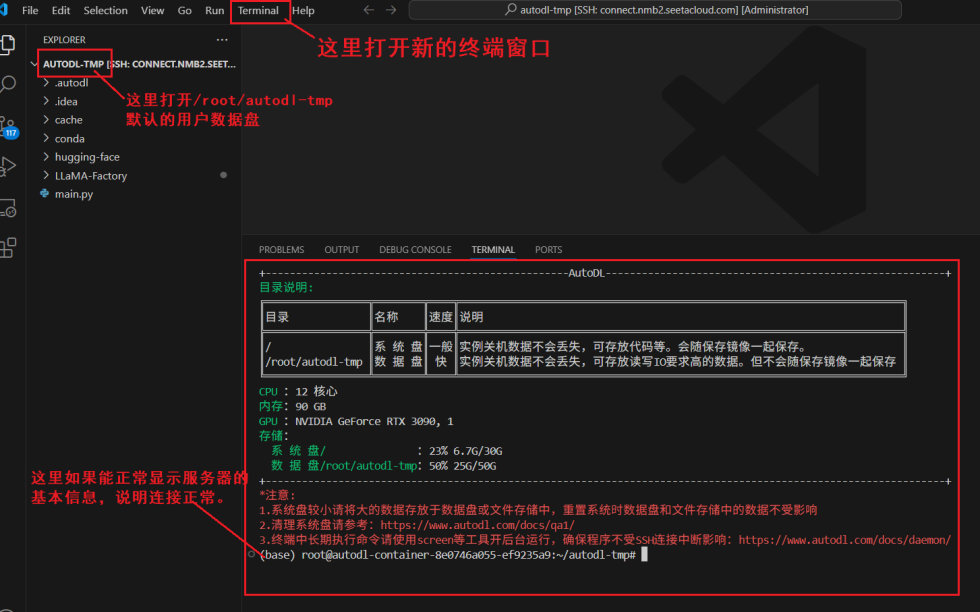
Task: Go back with the navigation arrow
Action: 368,10
